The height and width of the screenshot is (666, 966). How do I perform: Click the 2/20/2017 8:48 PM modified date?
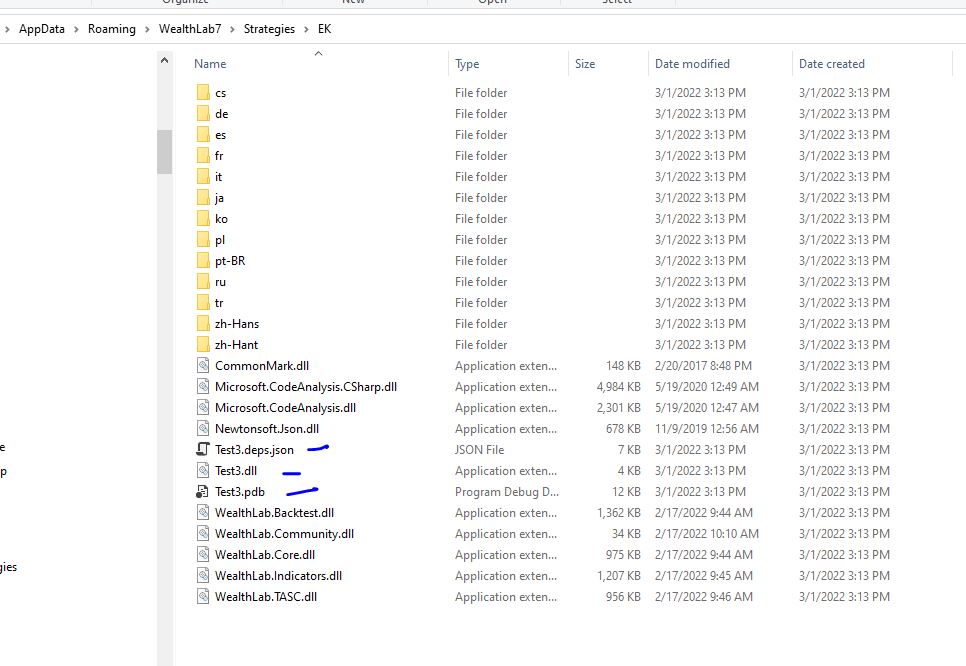(703, 366)
